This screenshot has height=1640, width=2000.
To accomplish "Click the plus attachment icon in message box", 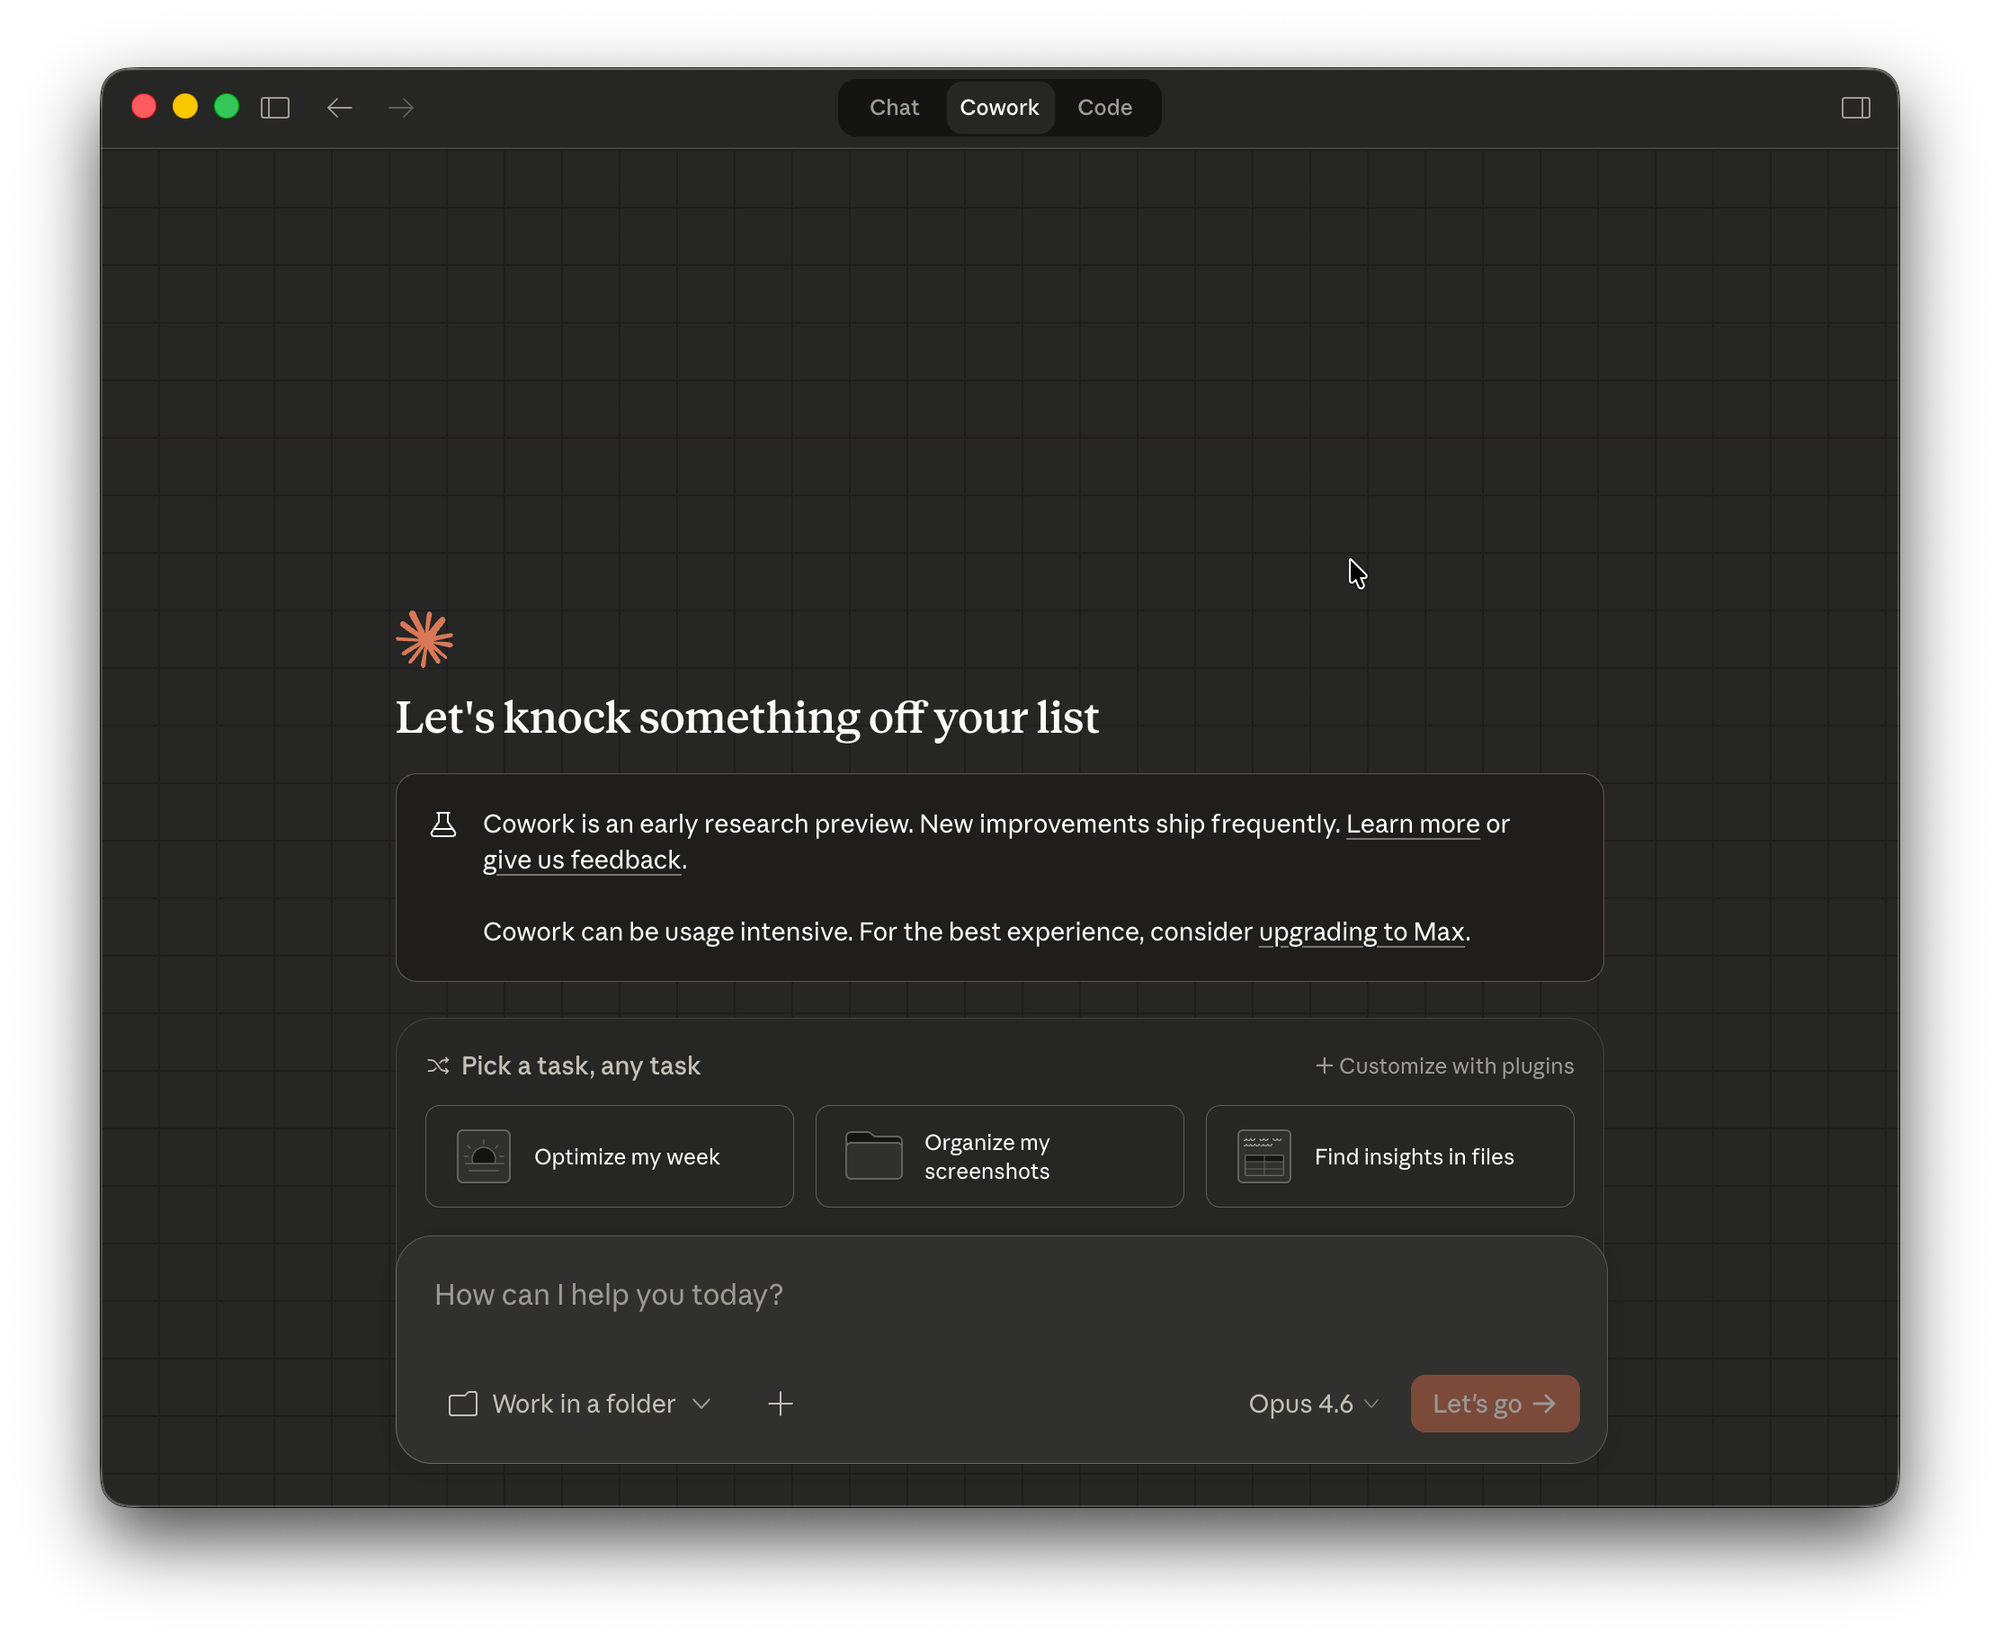I will pos(780,1403).
